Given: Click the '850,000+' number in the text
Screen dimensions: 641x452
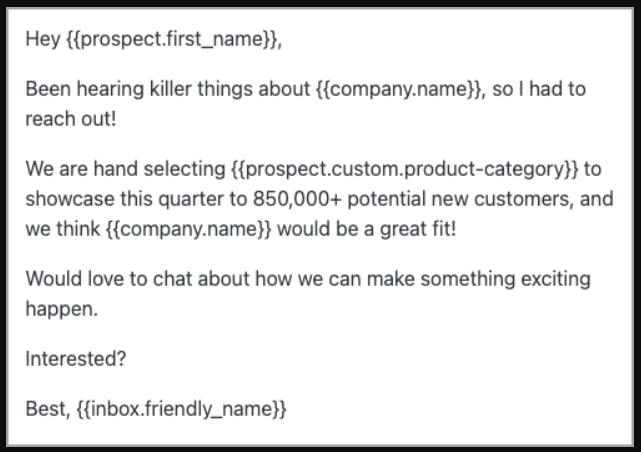Looking at the screenshot, I should click(x=297, y=199).
